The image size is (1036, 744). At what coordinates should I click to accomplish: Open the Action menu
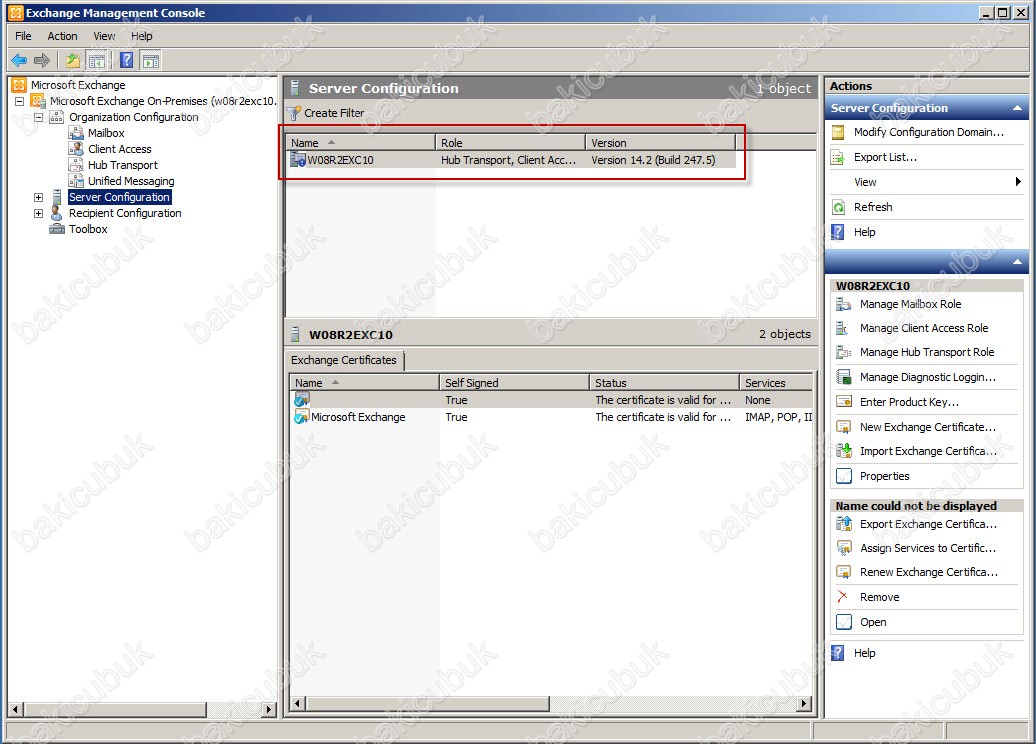click(62, 36)
